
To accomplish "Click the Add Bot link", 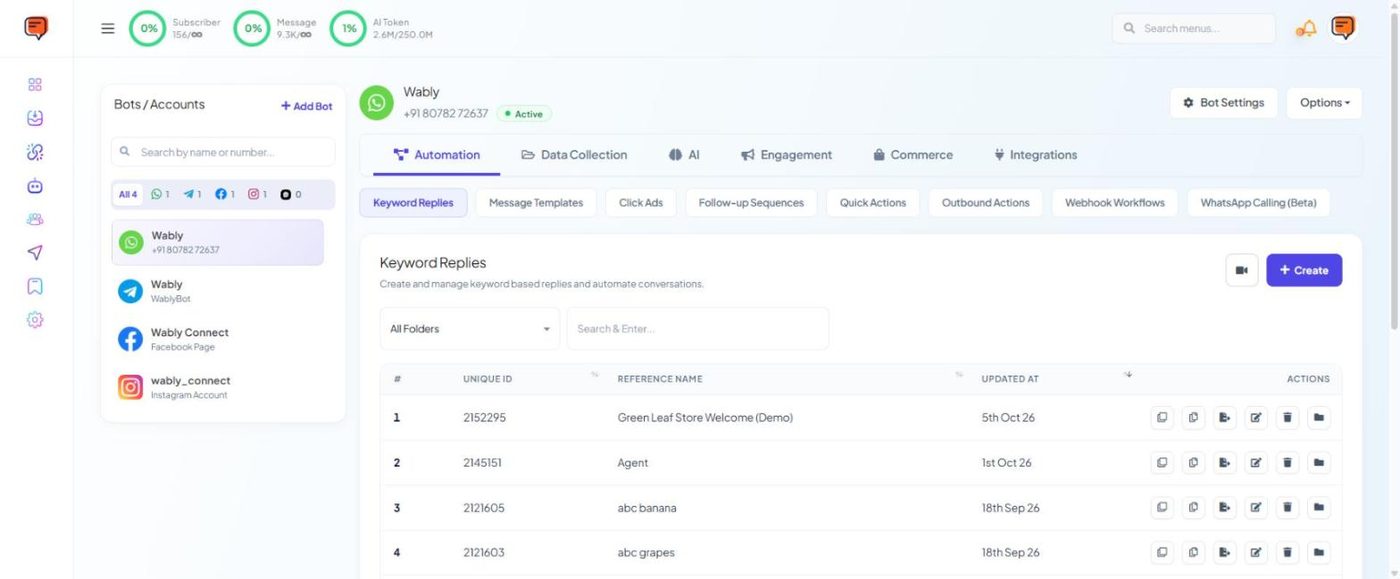I will coord(306,106).
